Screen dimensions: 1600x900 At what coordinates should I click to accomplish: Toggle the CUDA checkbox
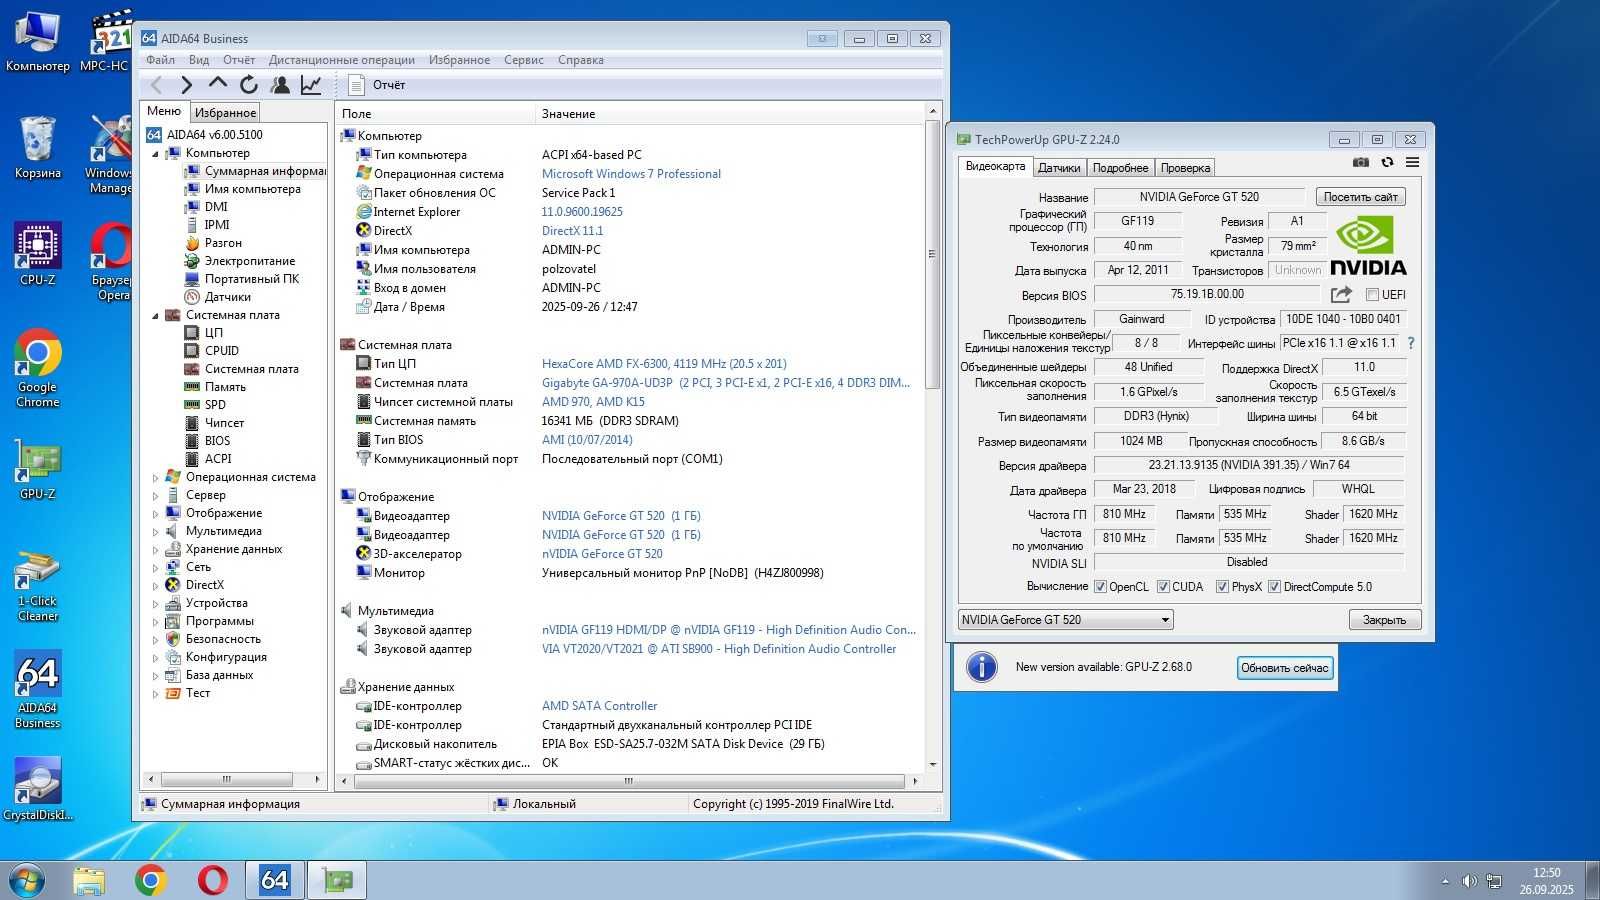click(1163, 587)
